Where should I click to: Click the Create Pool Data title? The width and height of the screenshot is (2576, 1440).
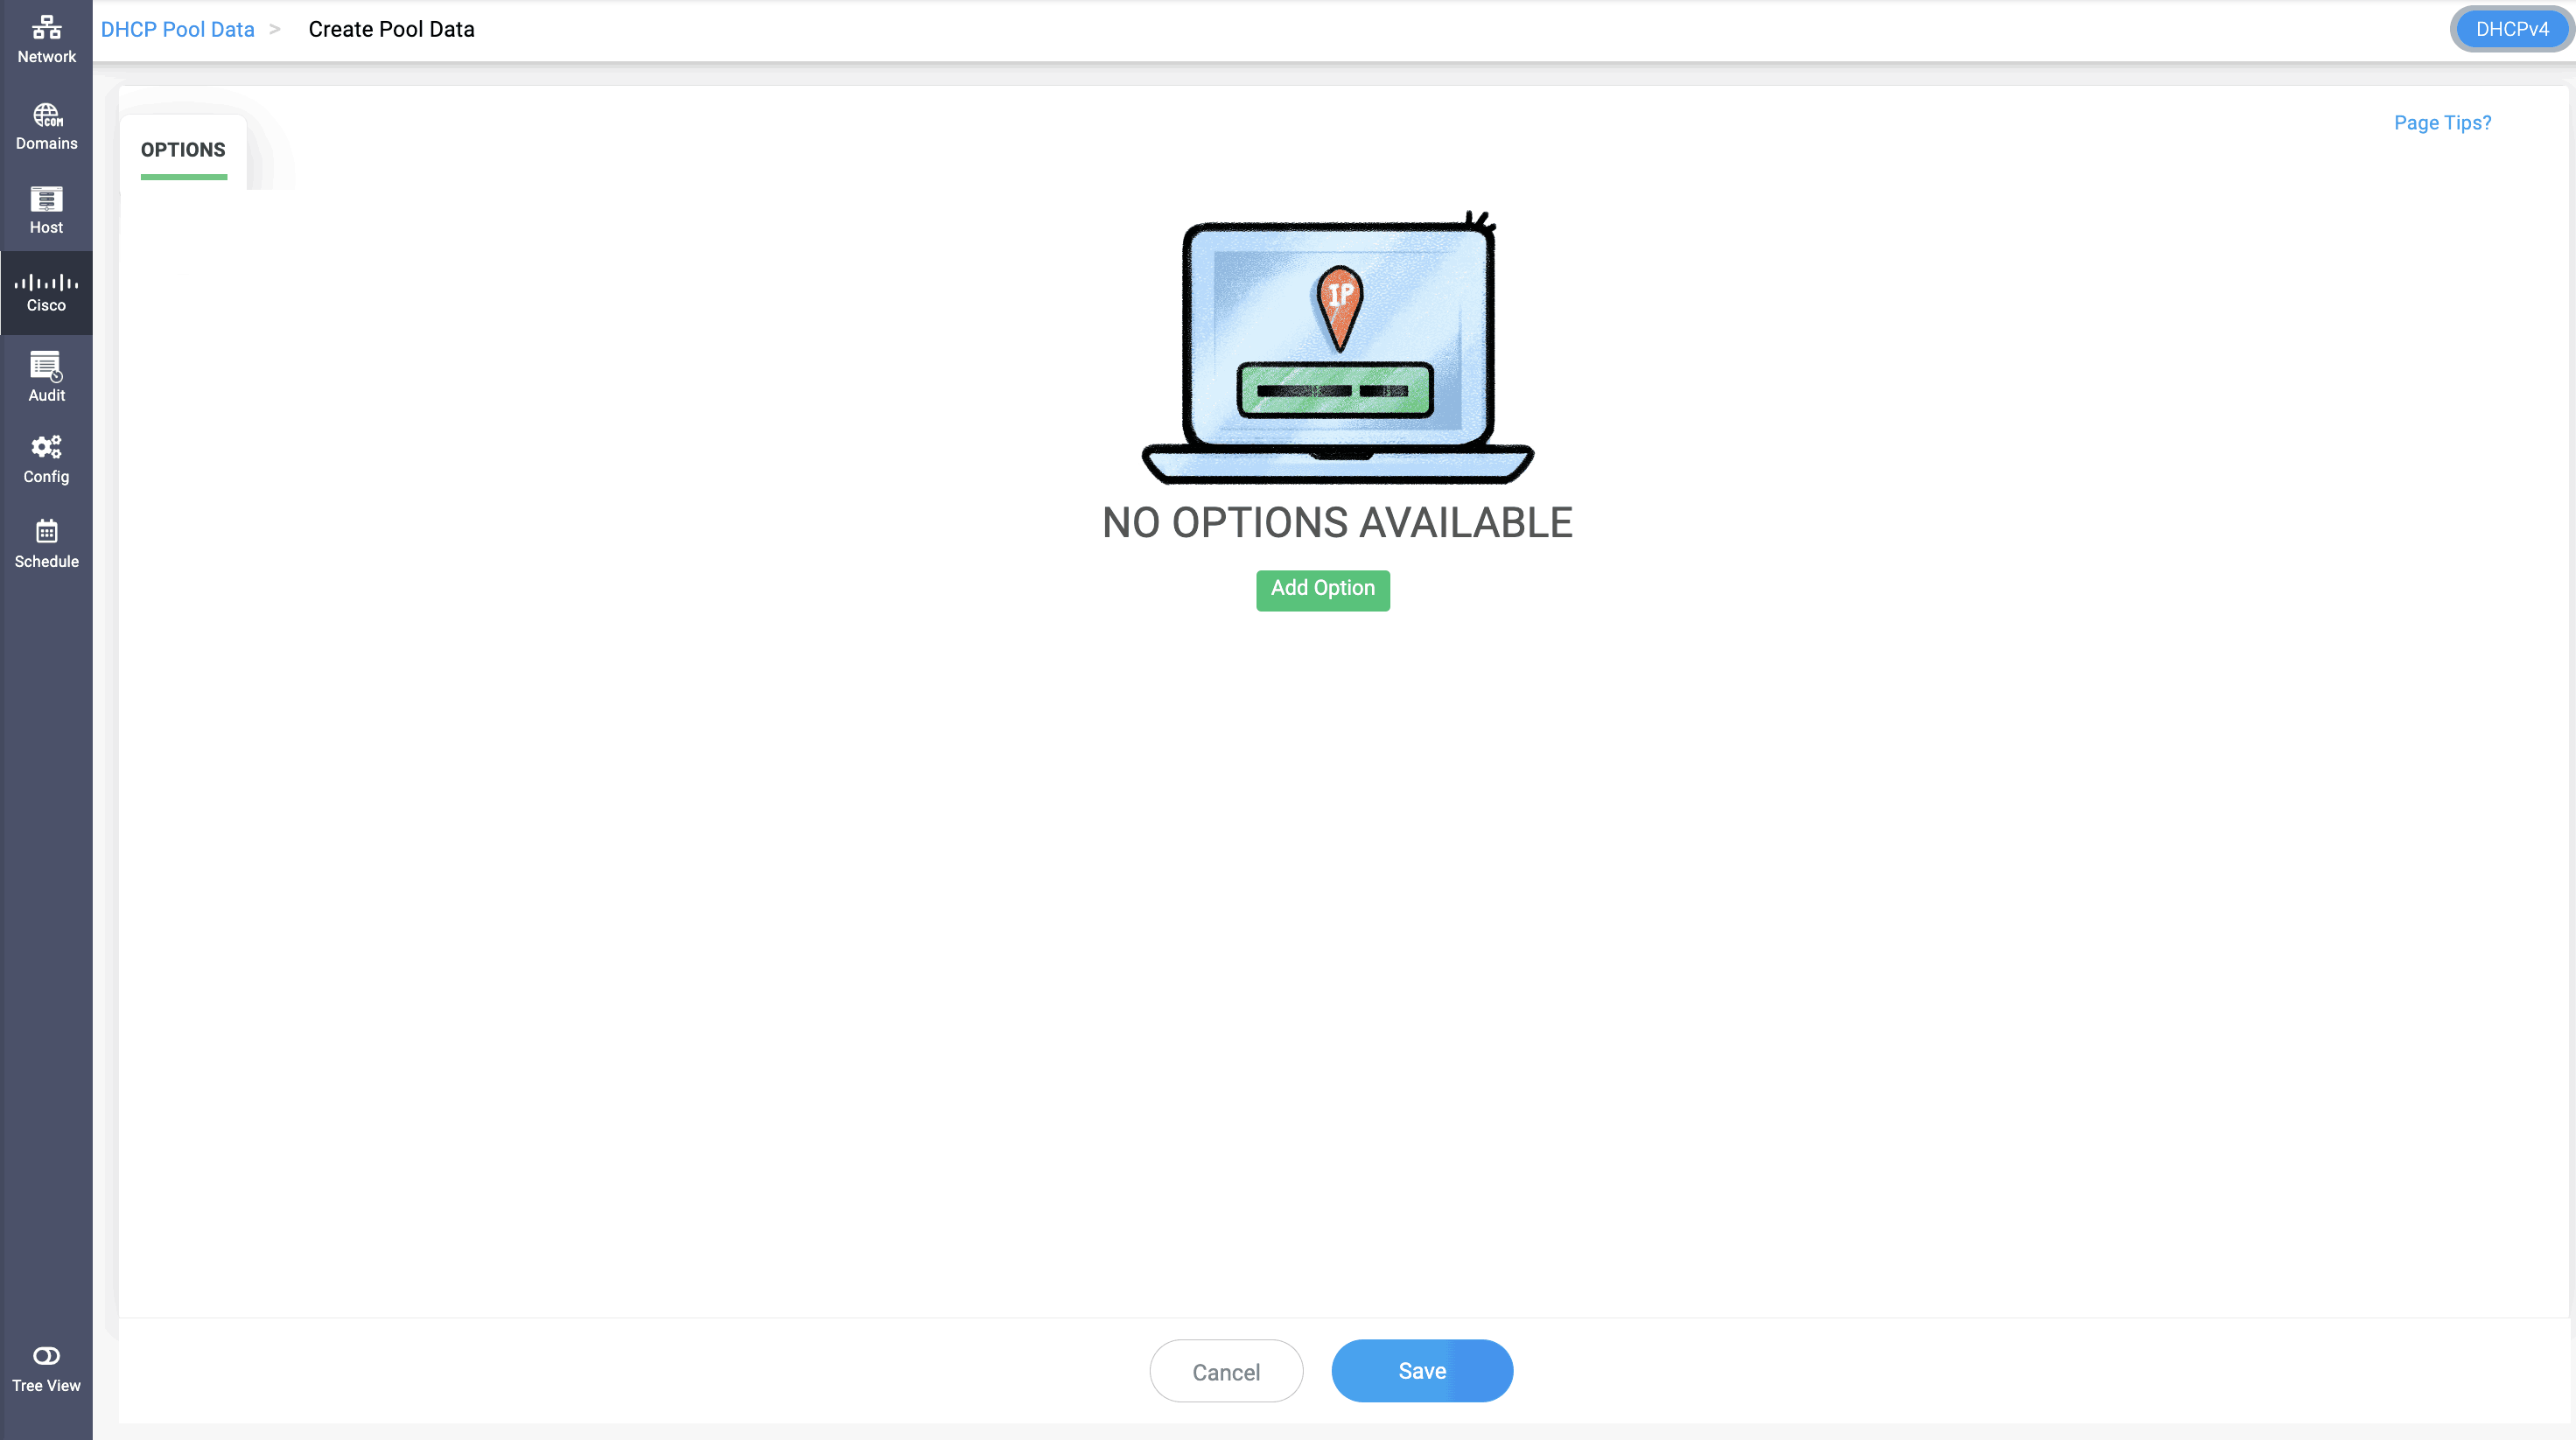coord(391,30)
